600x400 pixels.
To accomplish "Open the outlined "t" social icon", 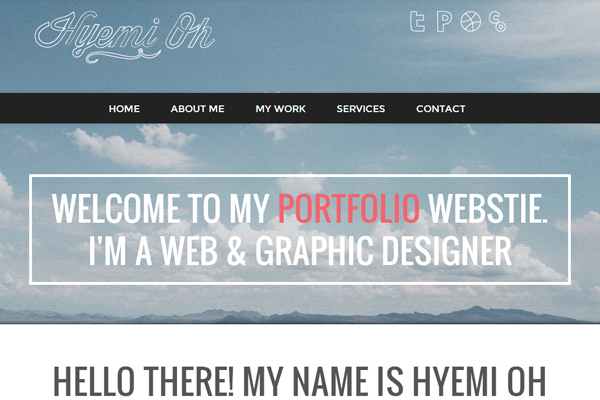I will (x=417, y=21).
